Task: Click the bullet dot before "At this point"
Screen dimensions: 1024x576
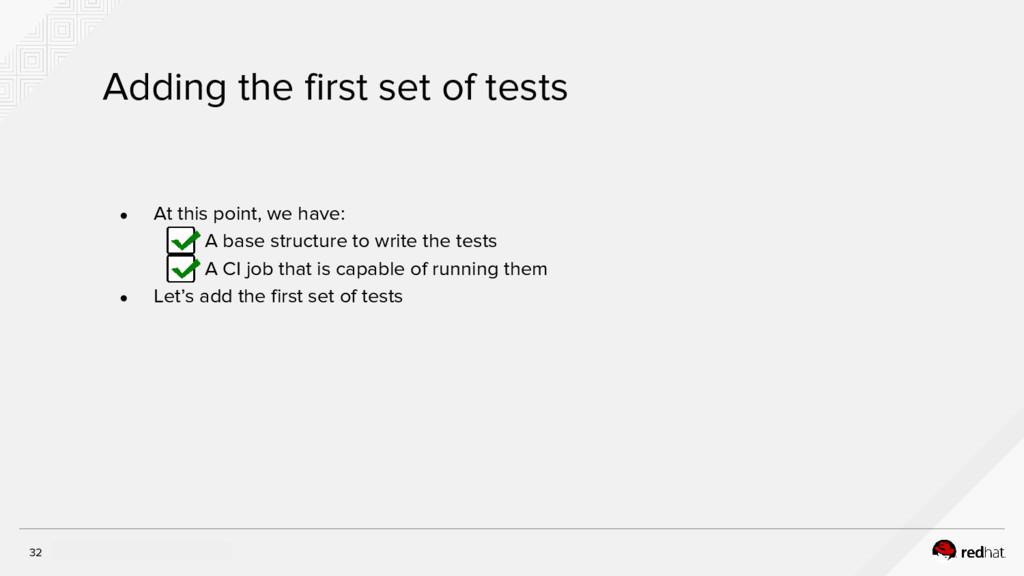Action: [124, 214]
